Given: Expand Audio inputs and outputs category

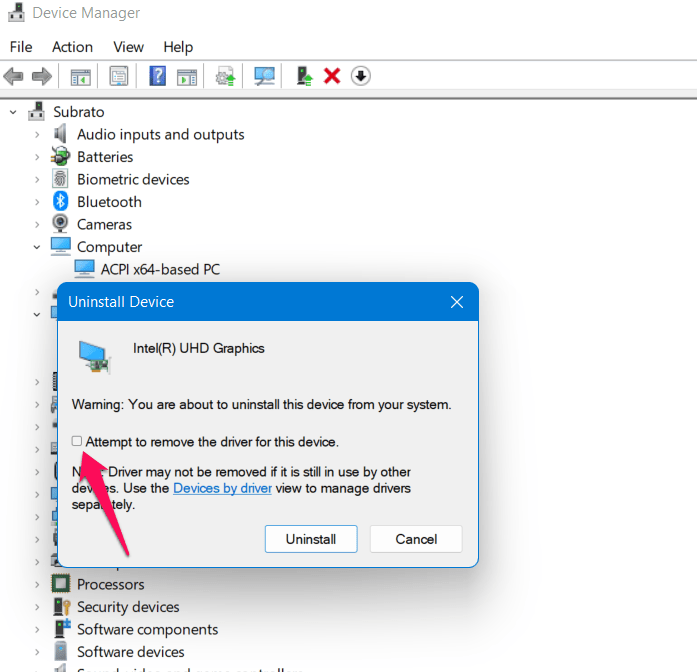Looking at the screenshot, I should click(x=37, y=134).
